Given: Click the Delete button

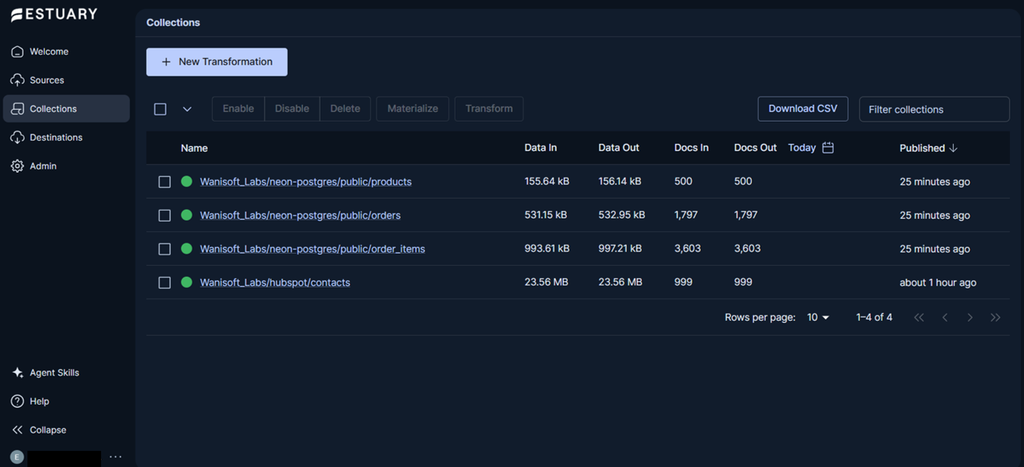Looking at the screenshot, I should click(345, 109).
